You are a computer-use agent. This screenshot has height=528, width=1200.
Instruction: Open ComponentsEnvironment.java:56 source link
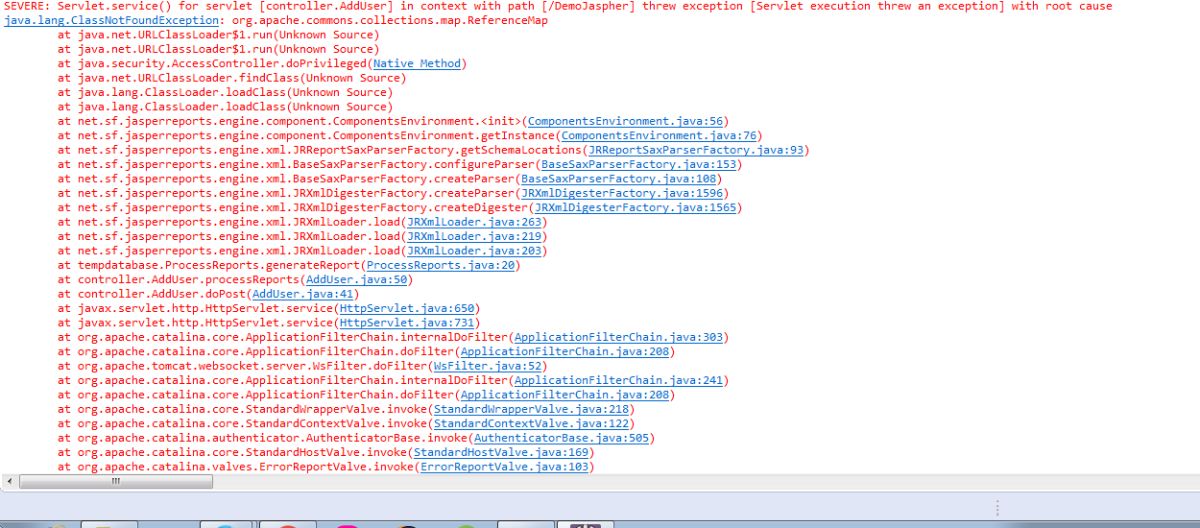(x=627, y=121)
